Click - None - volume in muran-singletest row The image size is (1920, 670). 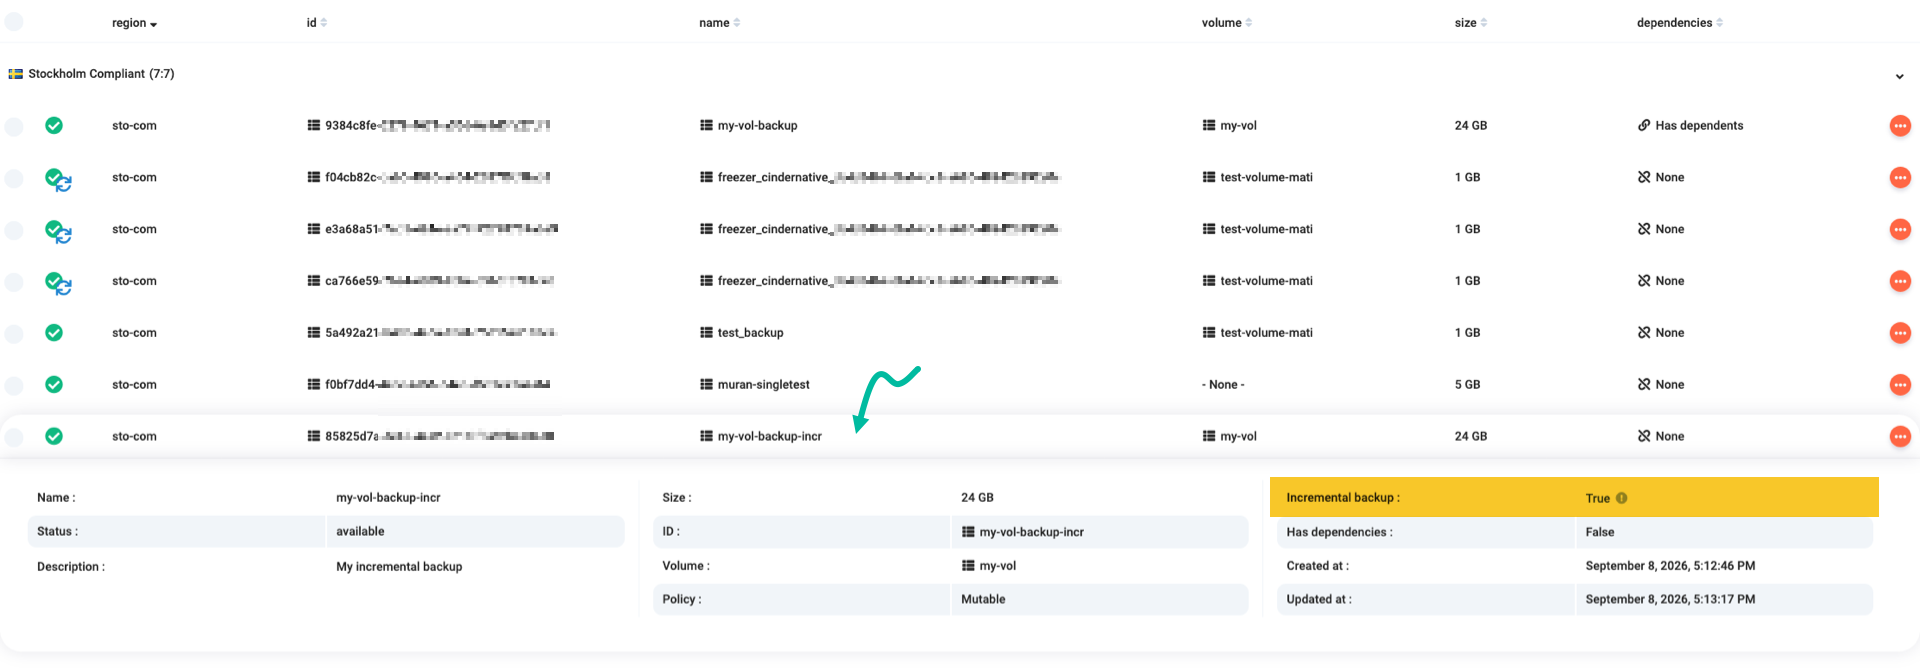click(x=1223, y=385)
